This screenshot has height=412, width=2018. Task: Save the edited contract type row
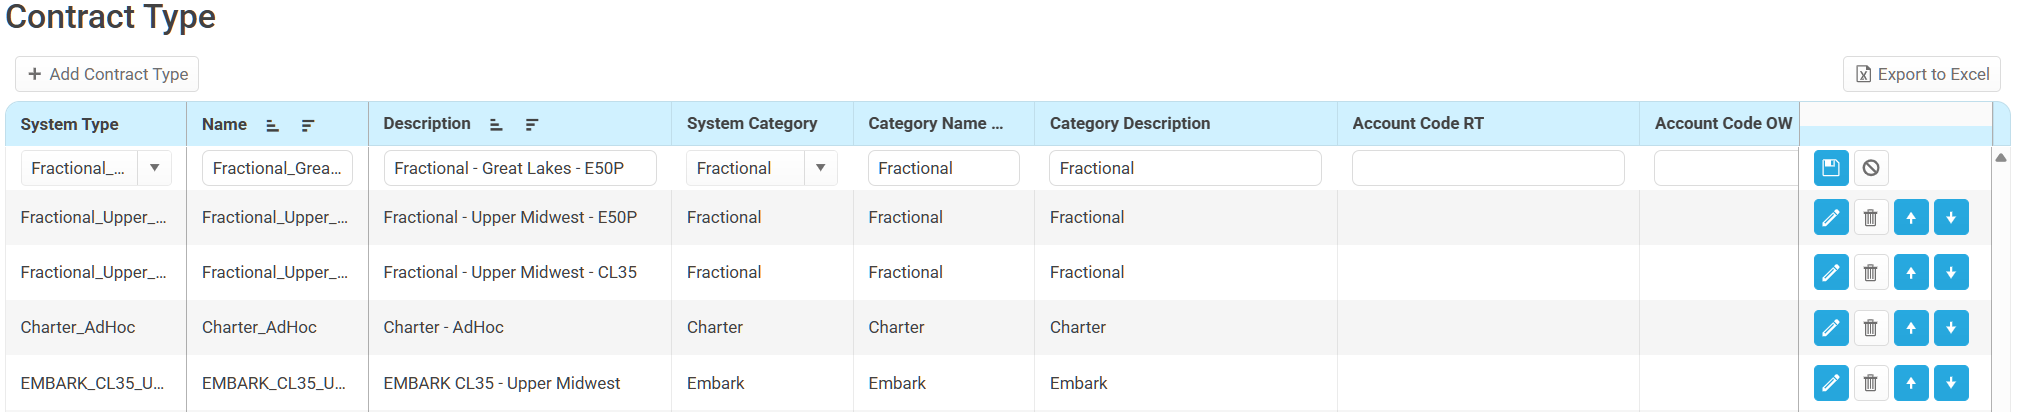(x=1830, y=168)
